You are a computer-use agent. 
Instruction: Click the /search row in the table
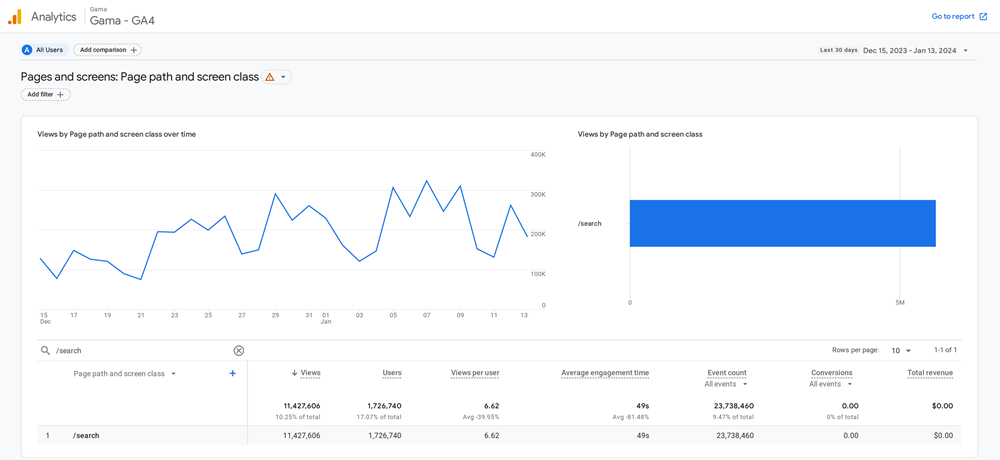[499, 436]
